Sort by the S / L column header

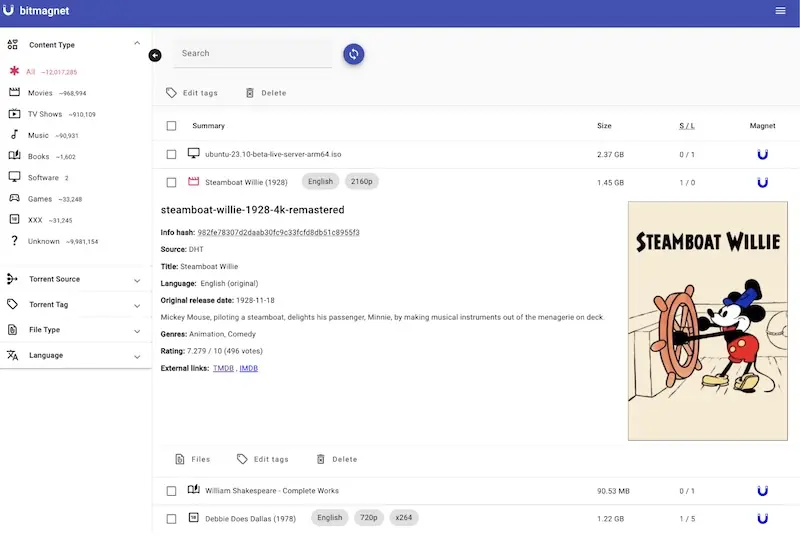[687, 126]
